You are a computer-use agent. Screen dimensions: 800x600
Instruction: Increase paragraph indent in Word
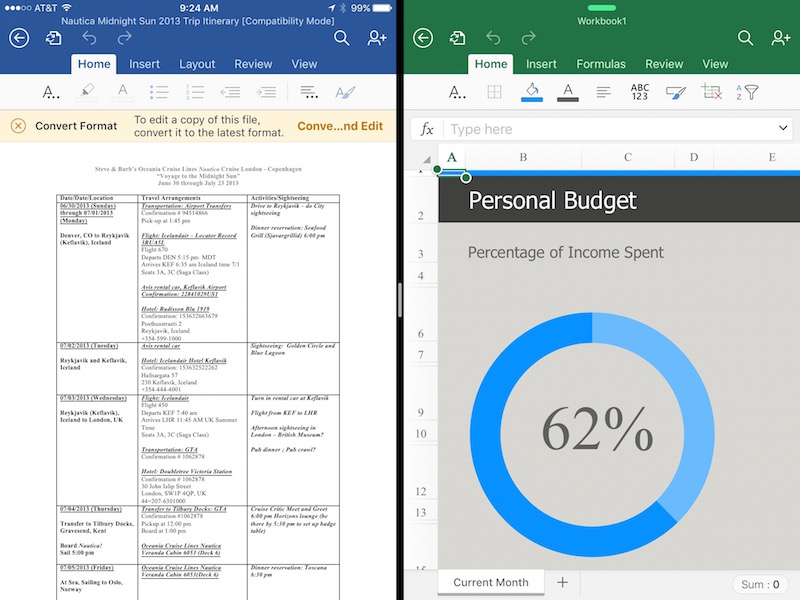point(266,92)
